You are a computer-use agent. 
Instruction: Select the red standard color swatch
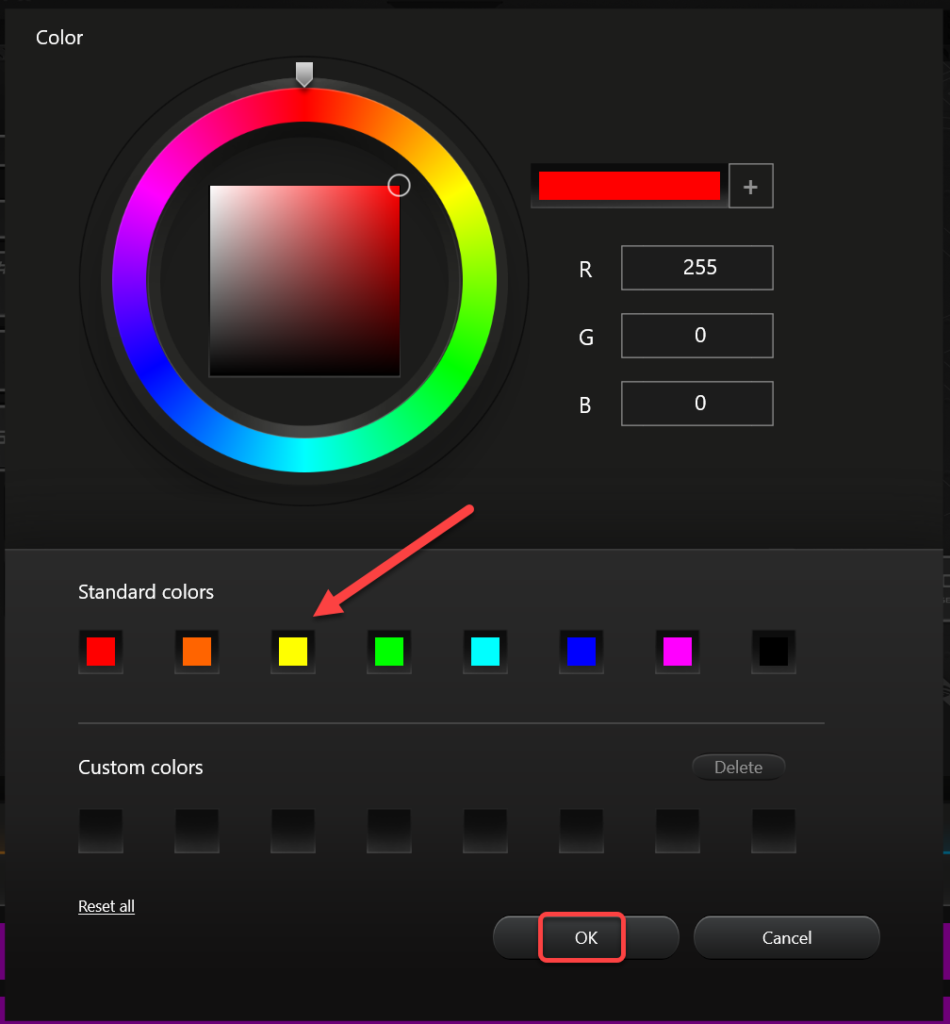tap(100, 650)
